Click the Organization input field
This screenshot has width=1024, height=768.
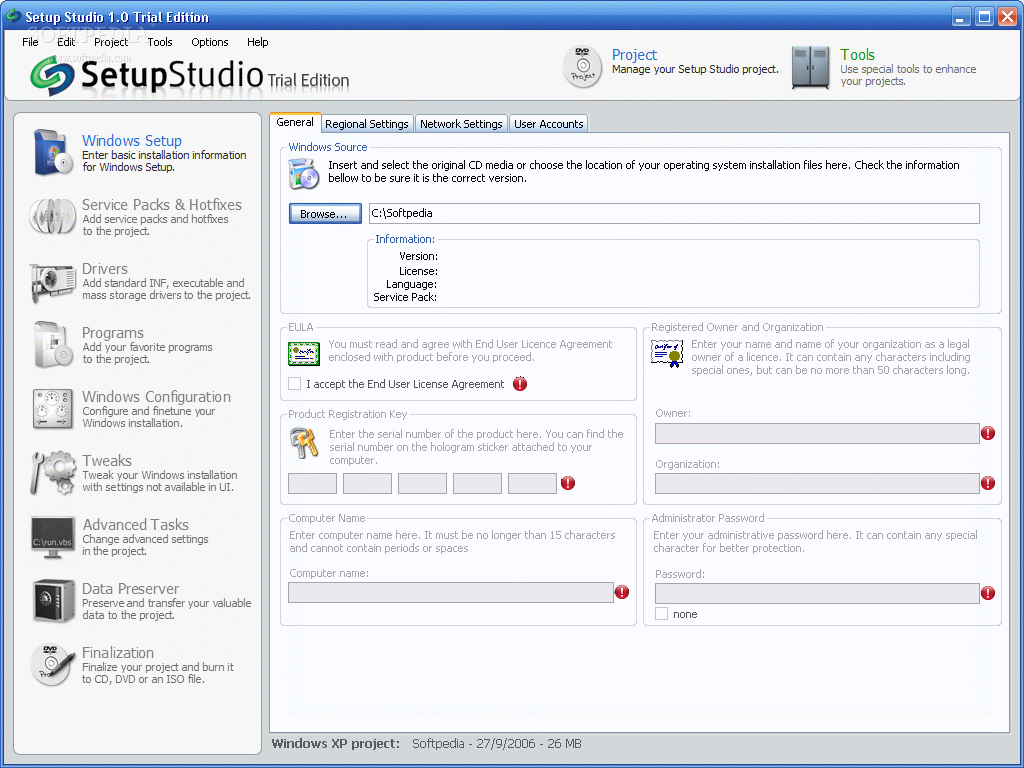[x=817, y=483]
